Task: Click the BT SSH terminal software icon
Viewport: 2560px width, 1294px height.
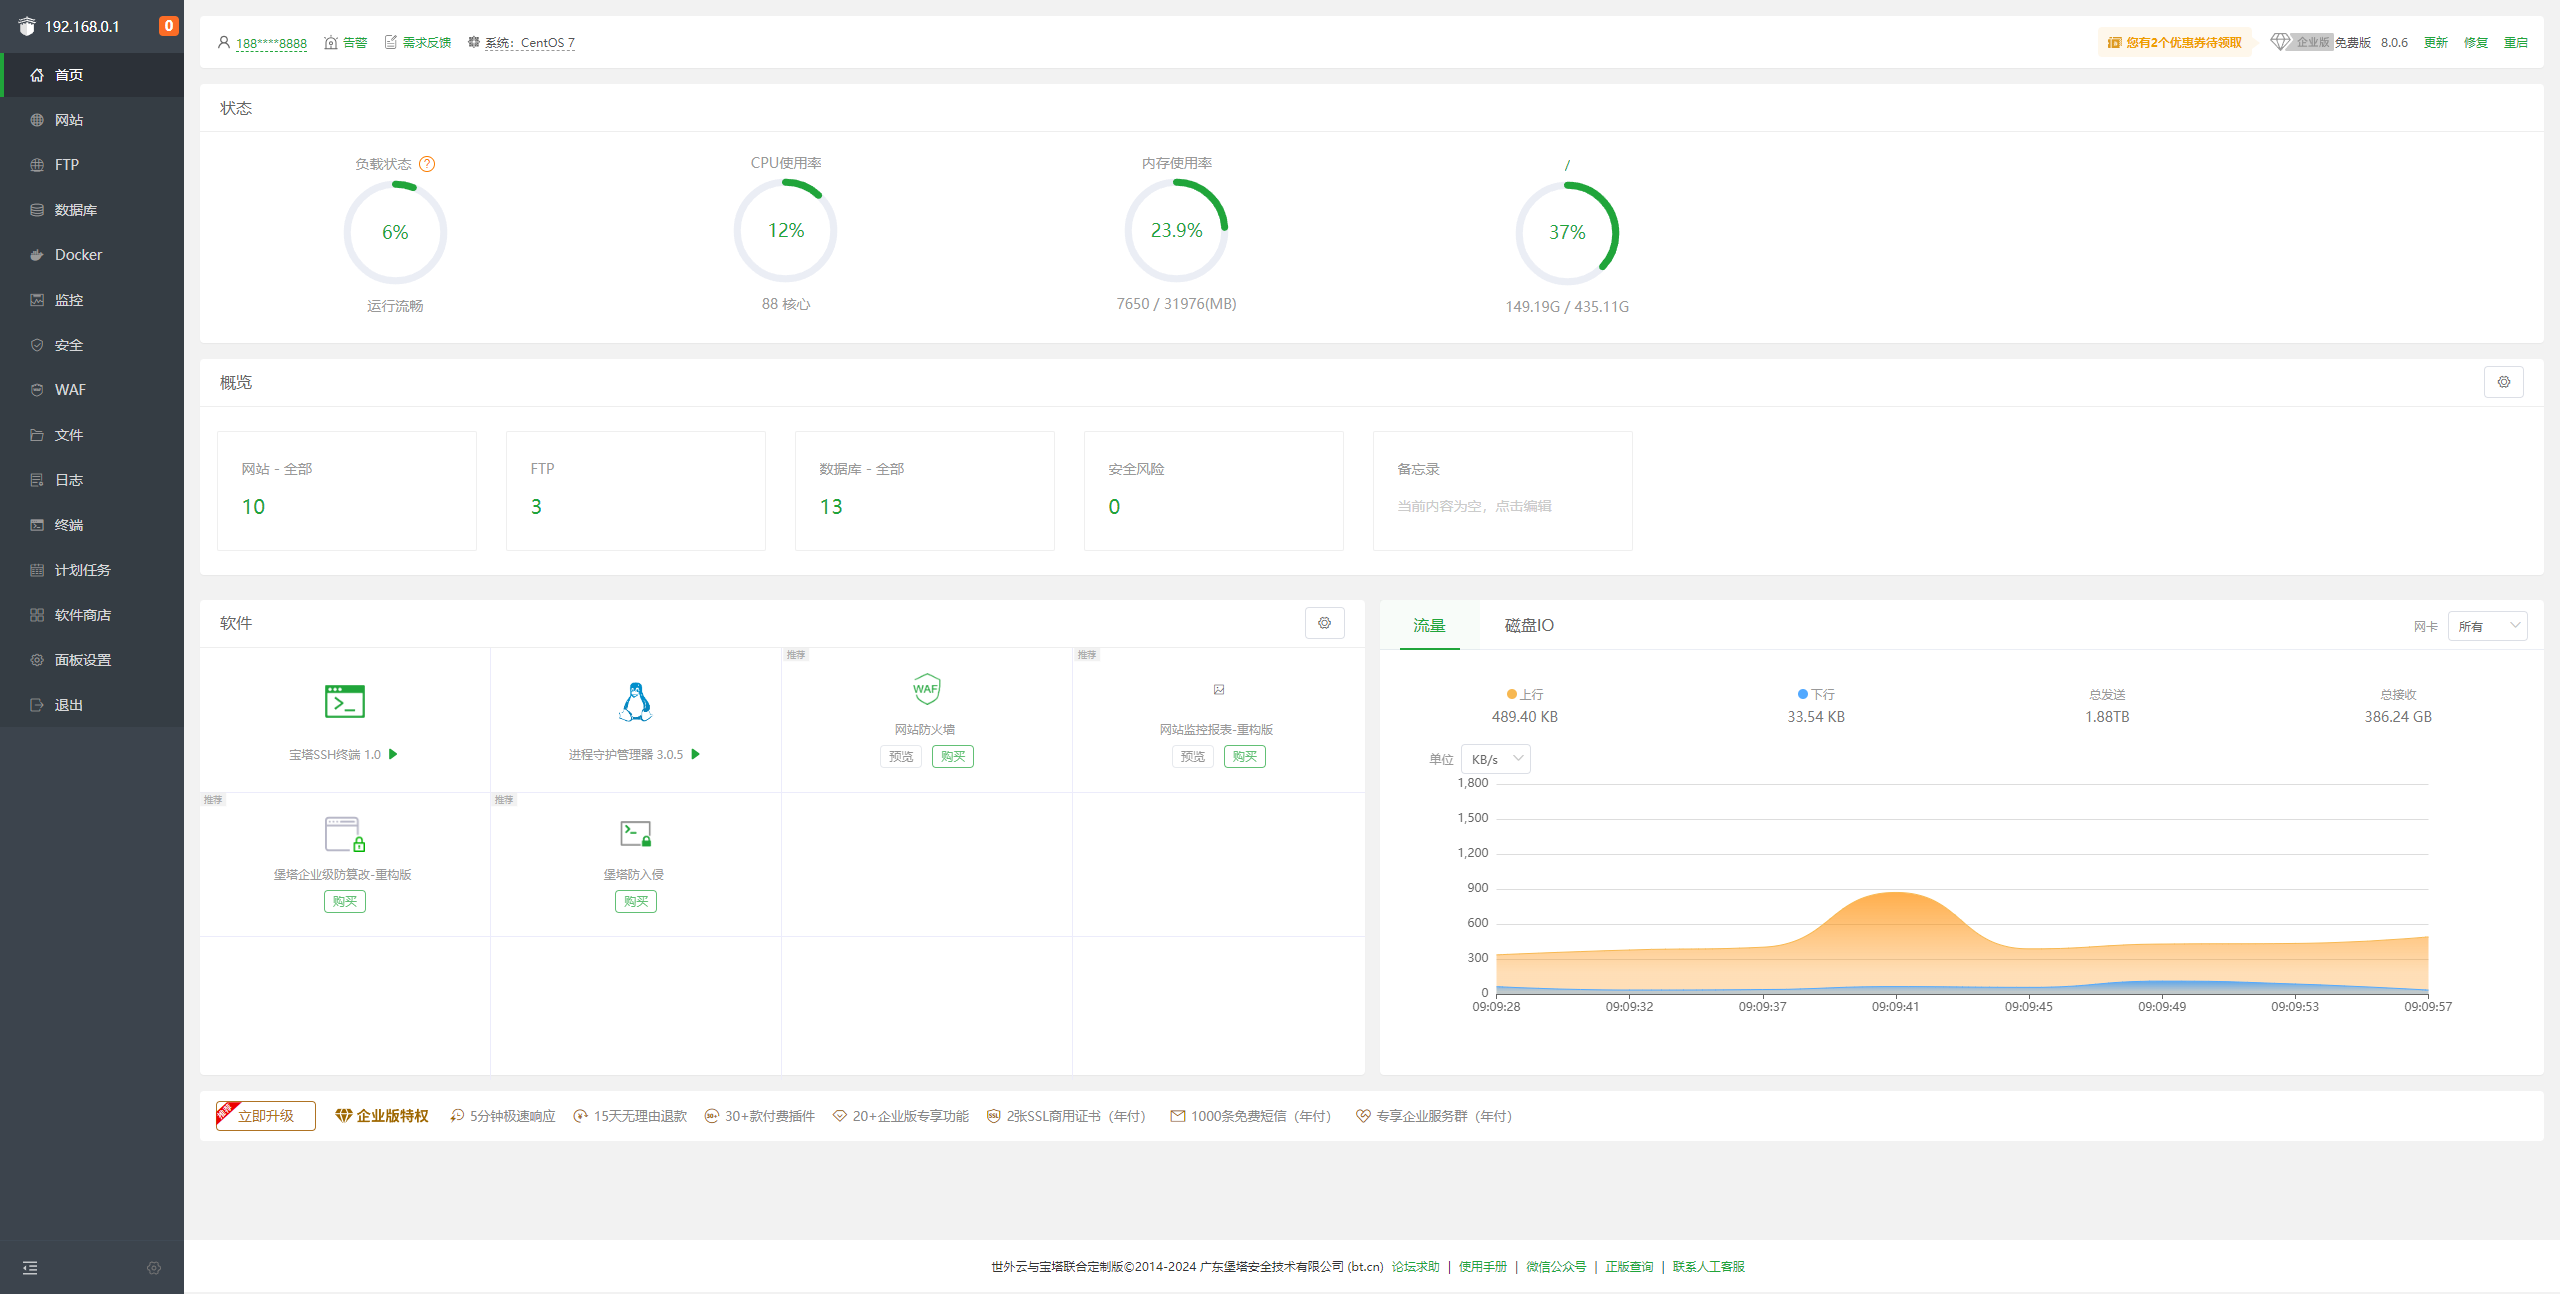Action: [344, 702]
